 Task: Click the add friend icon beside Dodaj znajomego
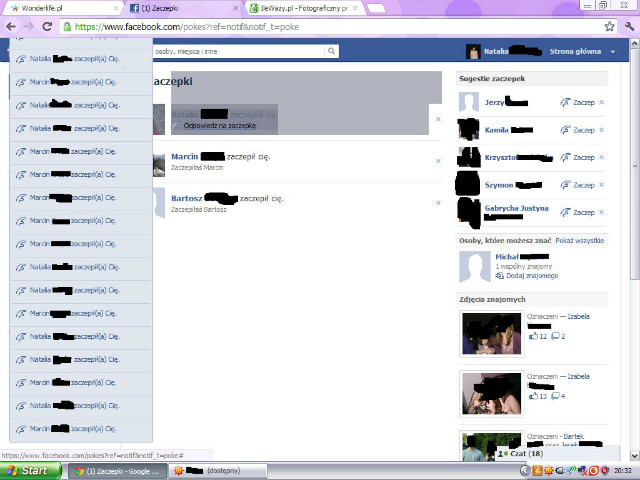(x=500, y=276)
